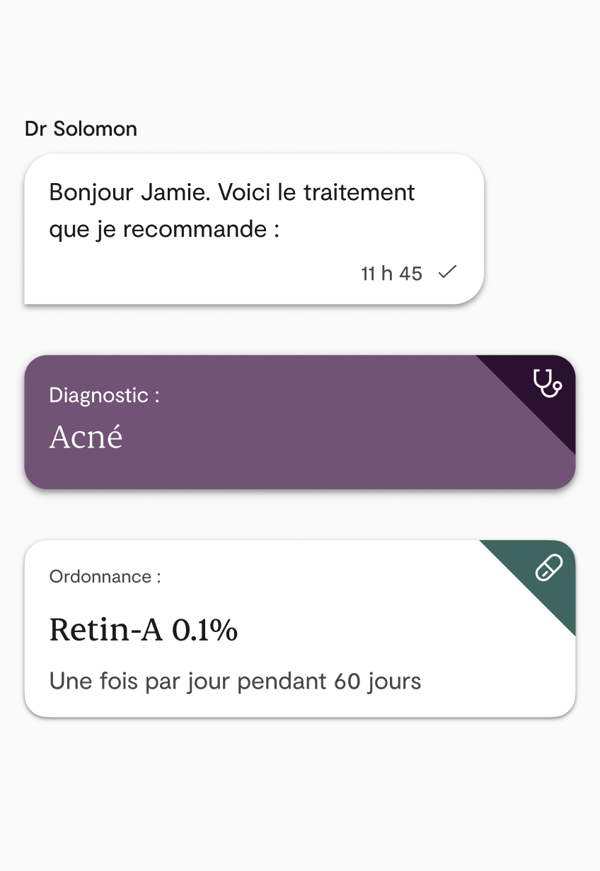
Task: Click the "Acné" diagnosis text
Action: 86,437
